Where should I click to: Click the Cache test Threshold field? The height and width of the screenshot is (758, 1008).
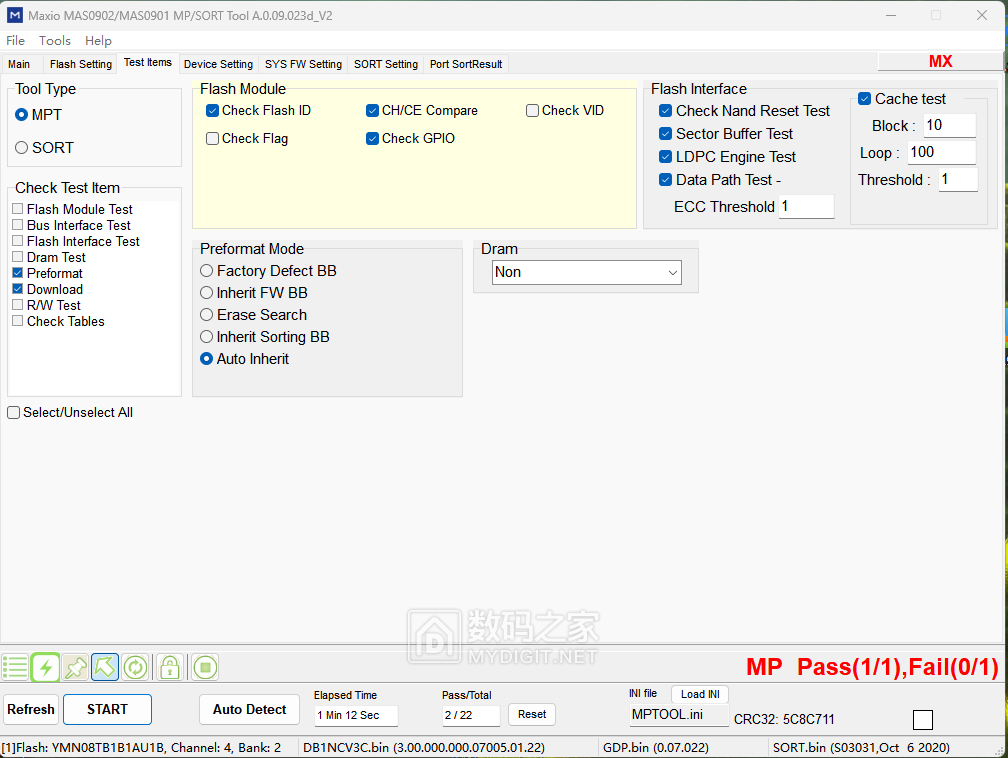click(x=958, y=179)
